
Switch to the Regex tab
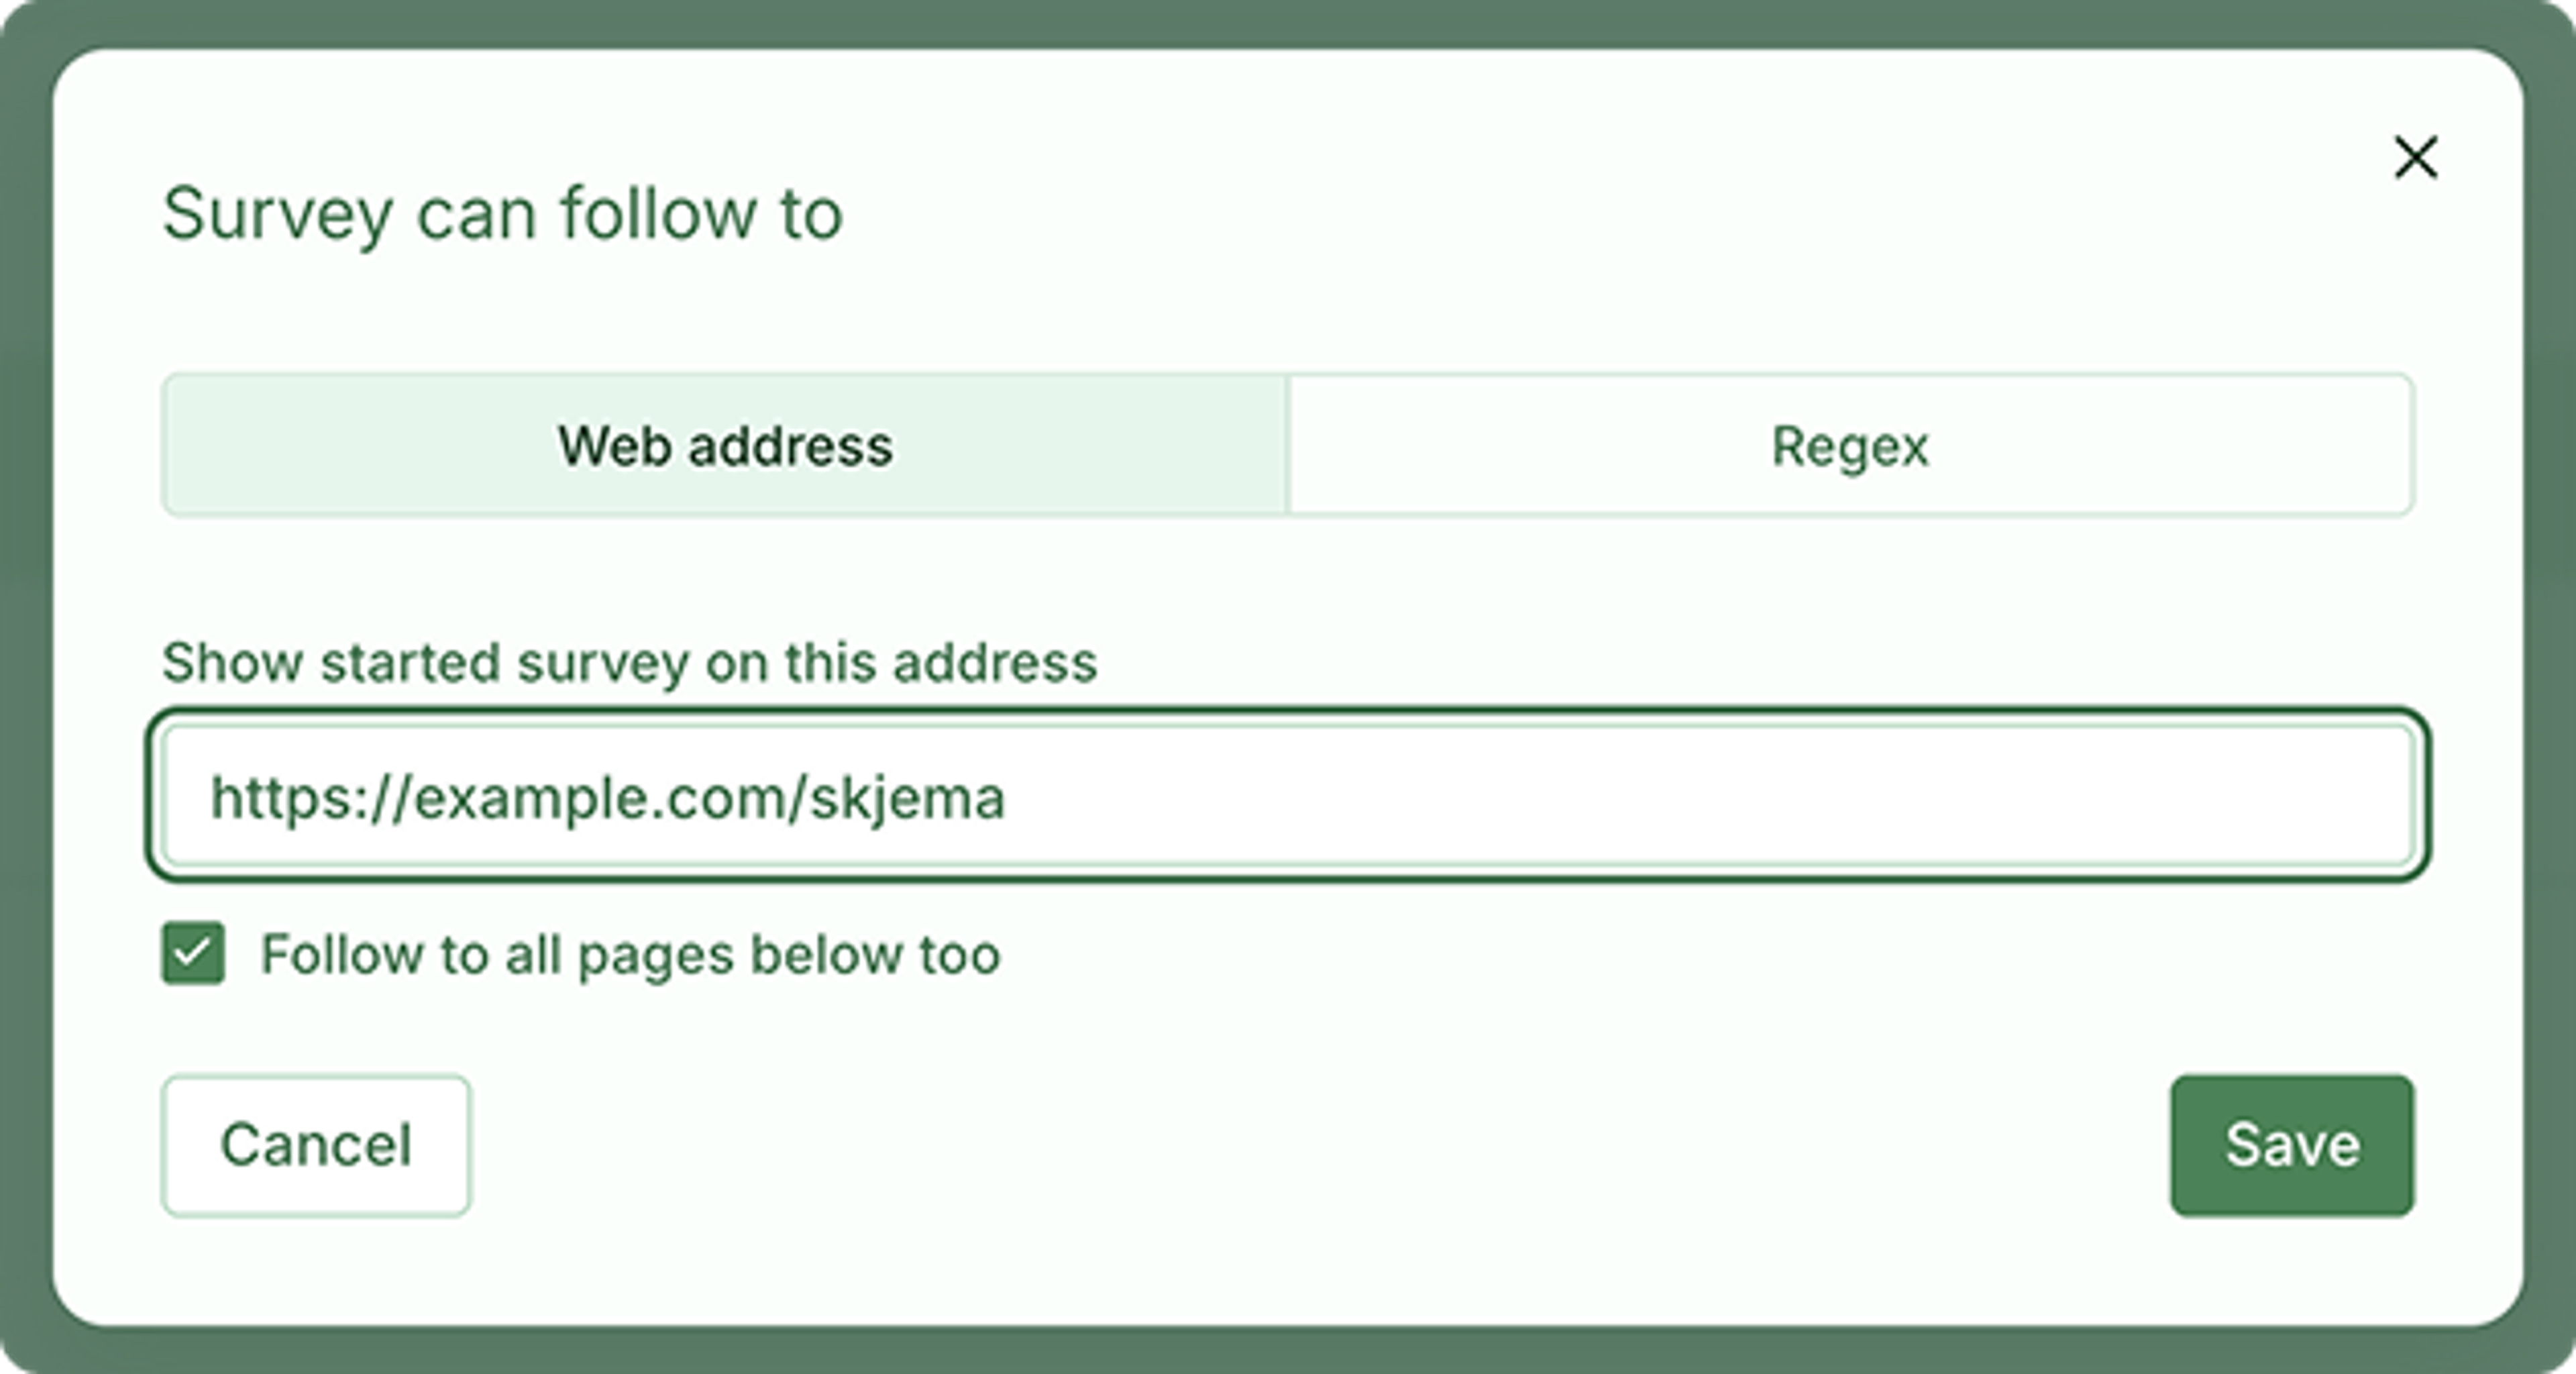click(x=1851, y=445)
